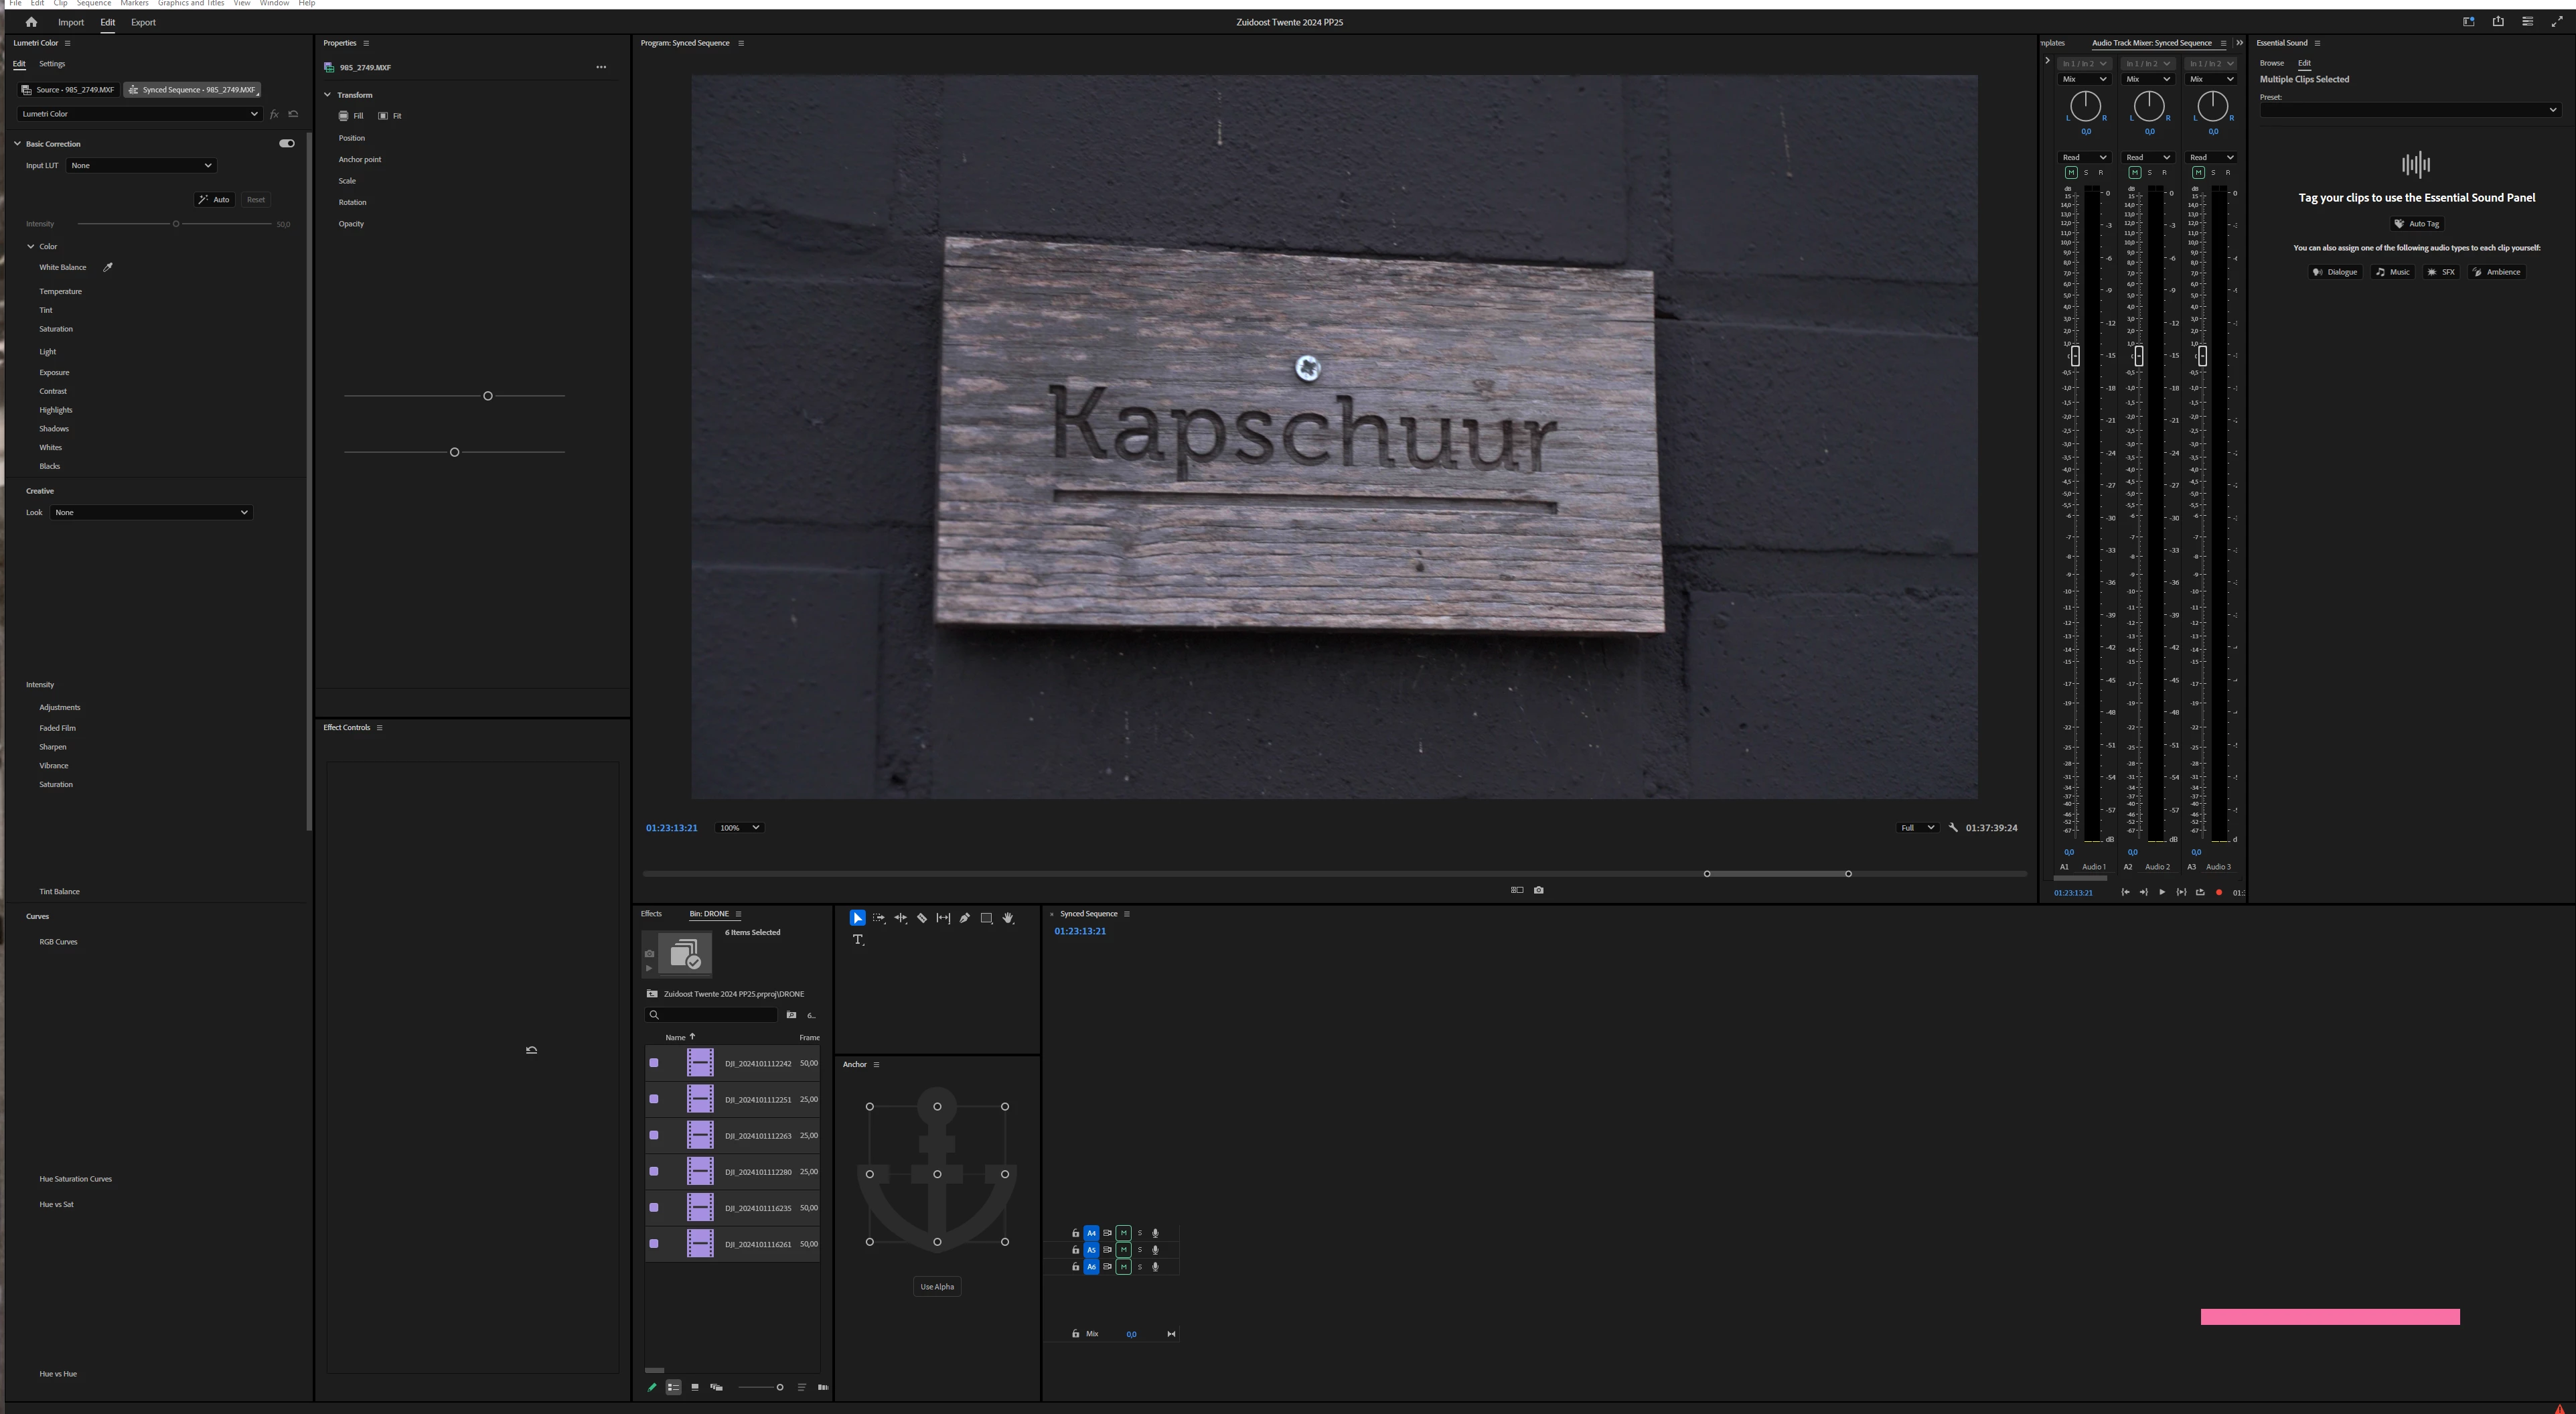Click the Use Alpha button
The width and height of the screenshot is (2576, 1414).
pos(937,1287)
